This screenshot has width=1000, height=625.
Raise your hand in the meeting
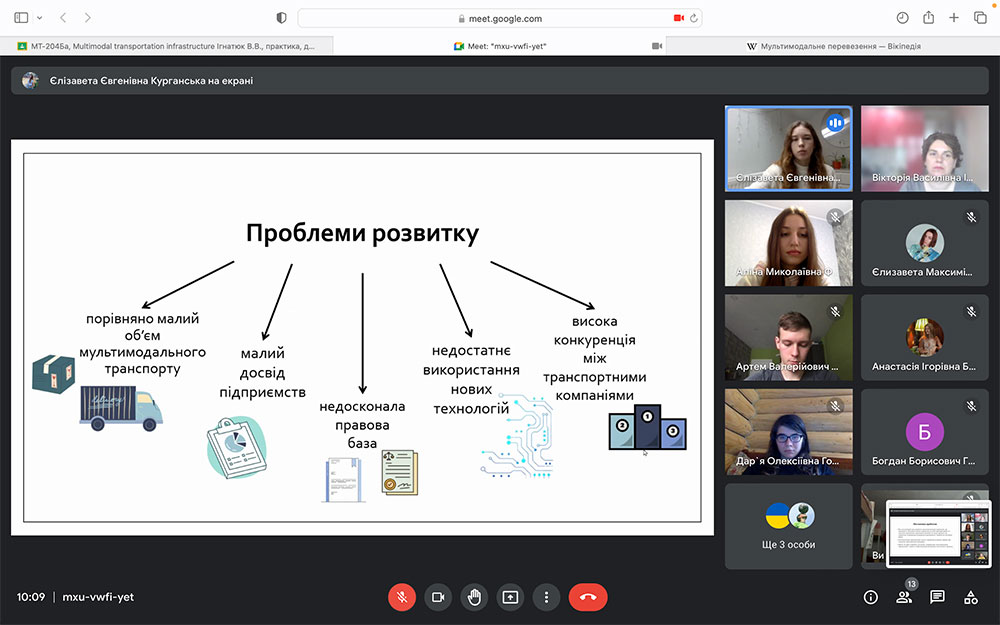tap(474, 597)
